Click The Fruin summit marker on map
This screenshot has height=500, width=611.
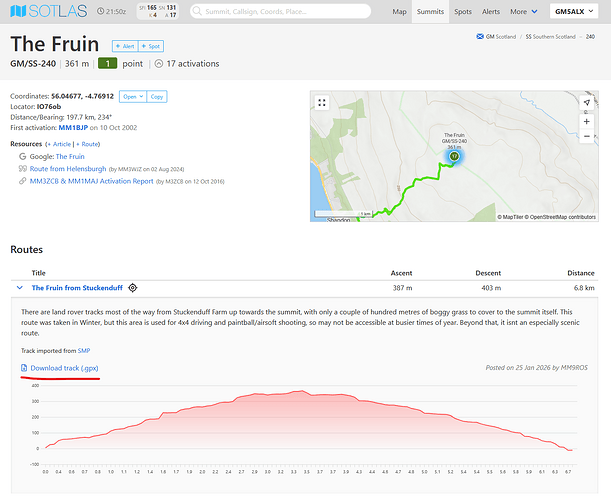tap(454, 157)
